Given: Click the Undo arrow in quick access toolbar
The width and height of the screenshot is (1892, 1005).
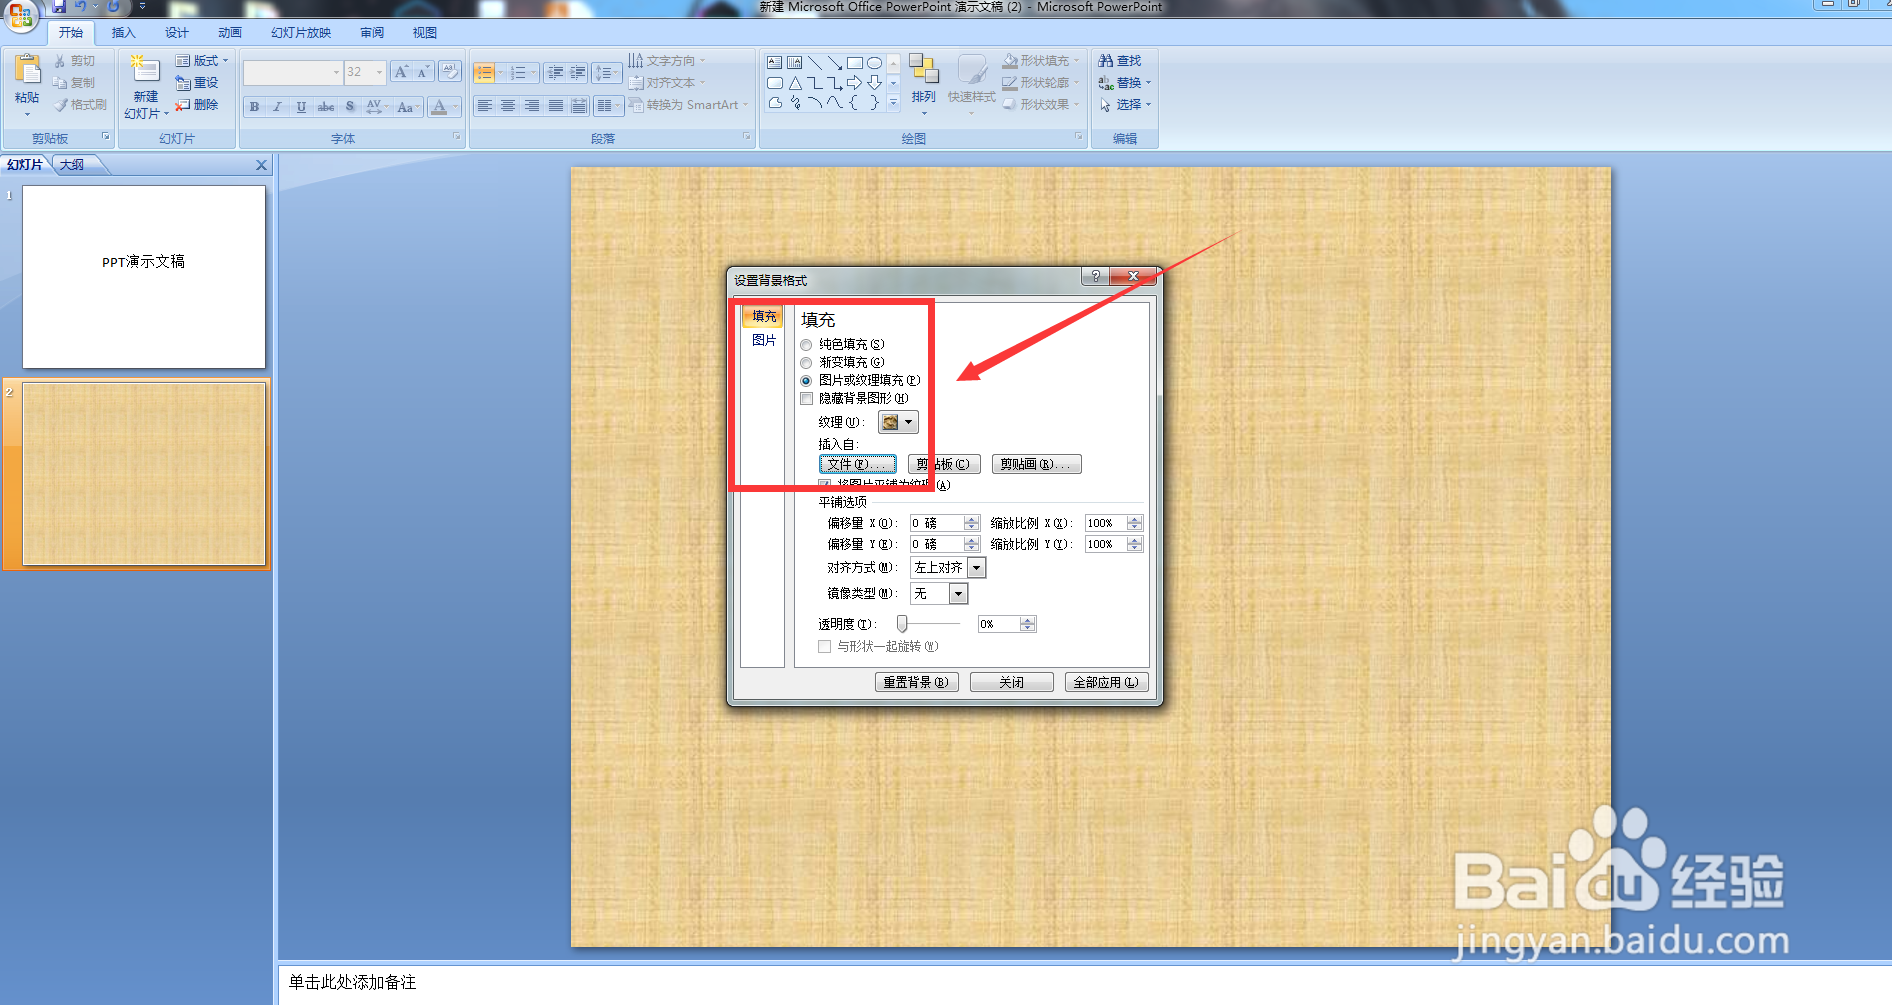Looking at the screenshot, I should coord(80,6).
